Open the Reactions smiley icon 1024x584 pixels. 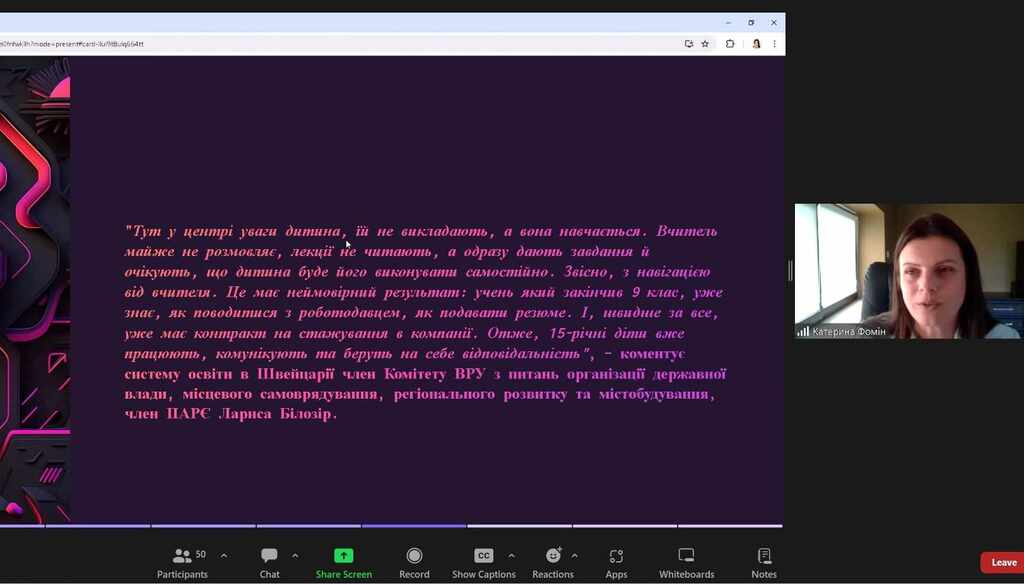553,556
